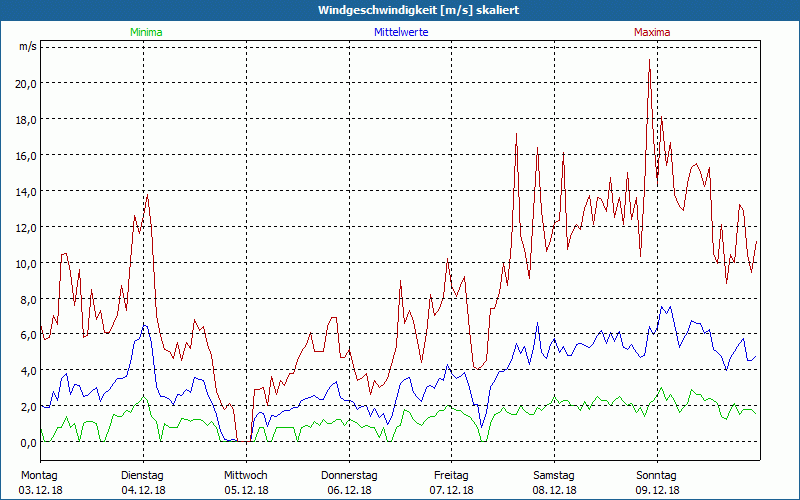Click the 'Freitag' day label

451,476
